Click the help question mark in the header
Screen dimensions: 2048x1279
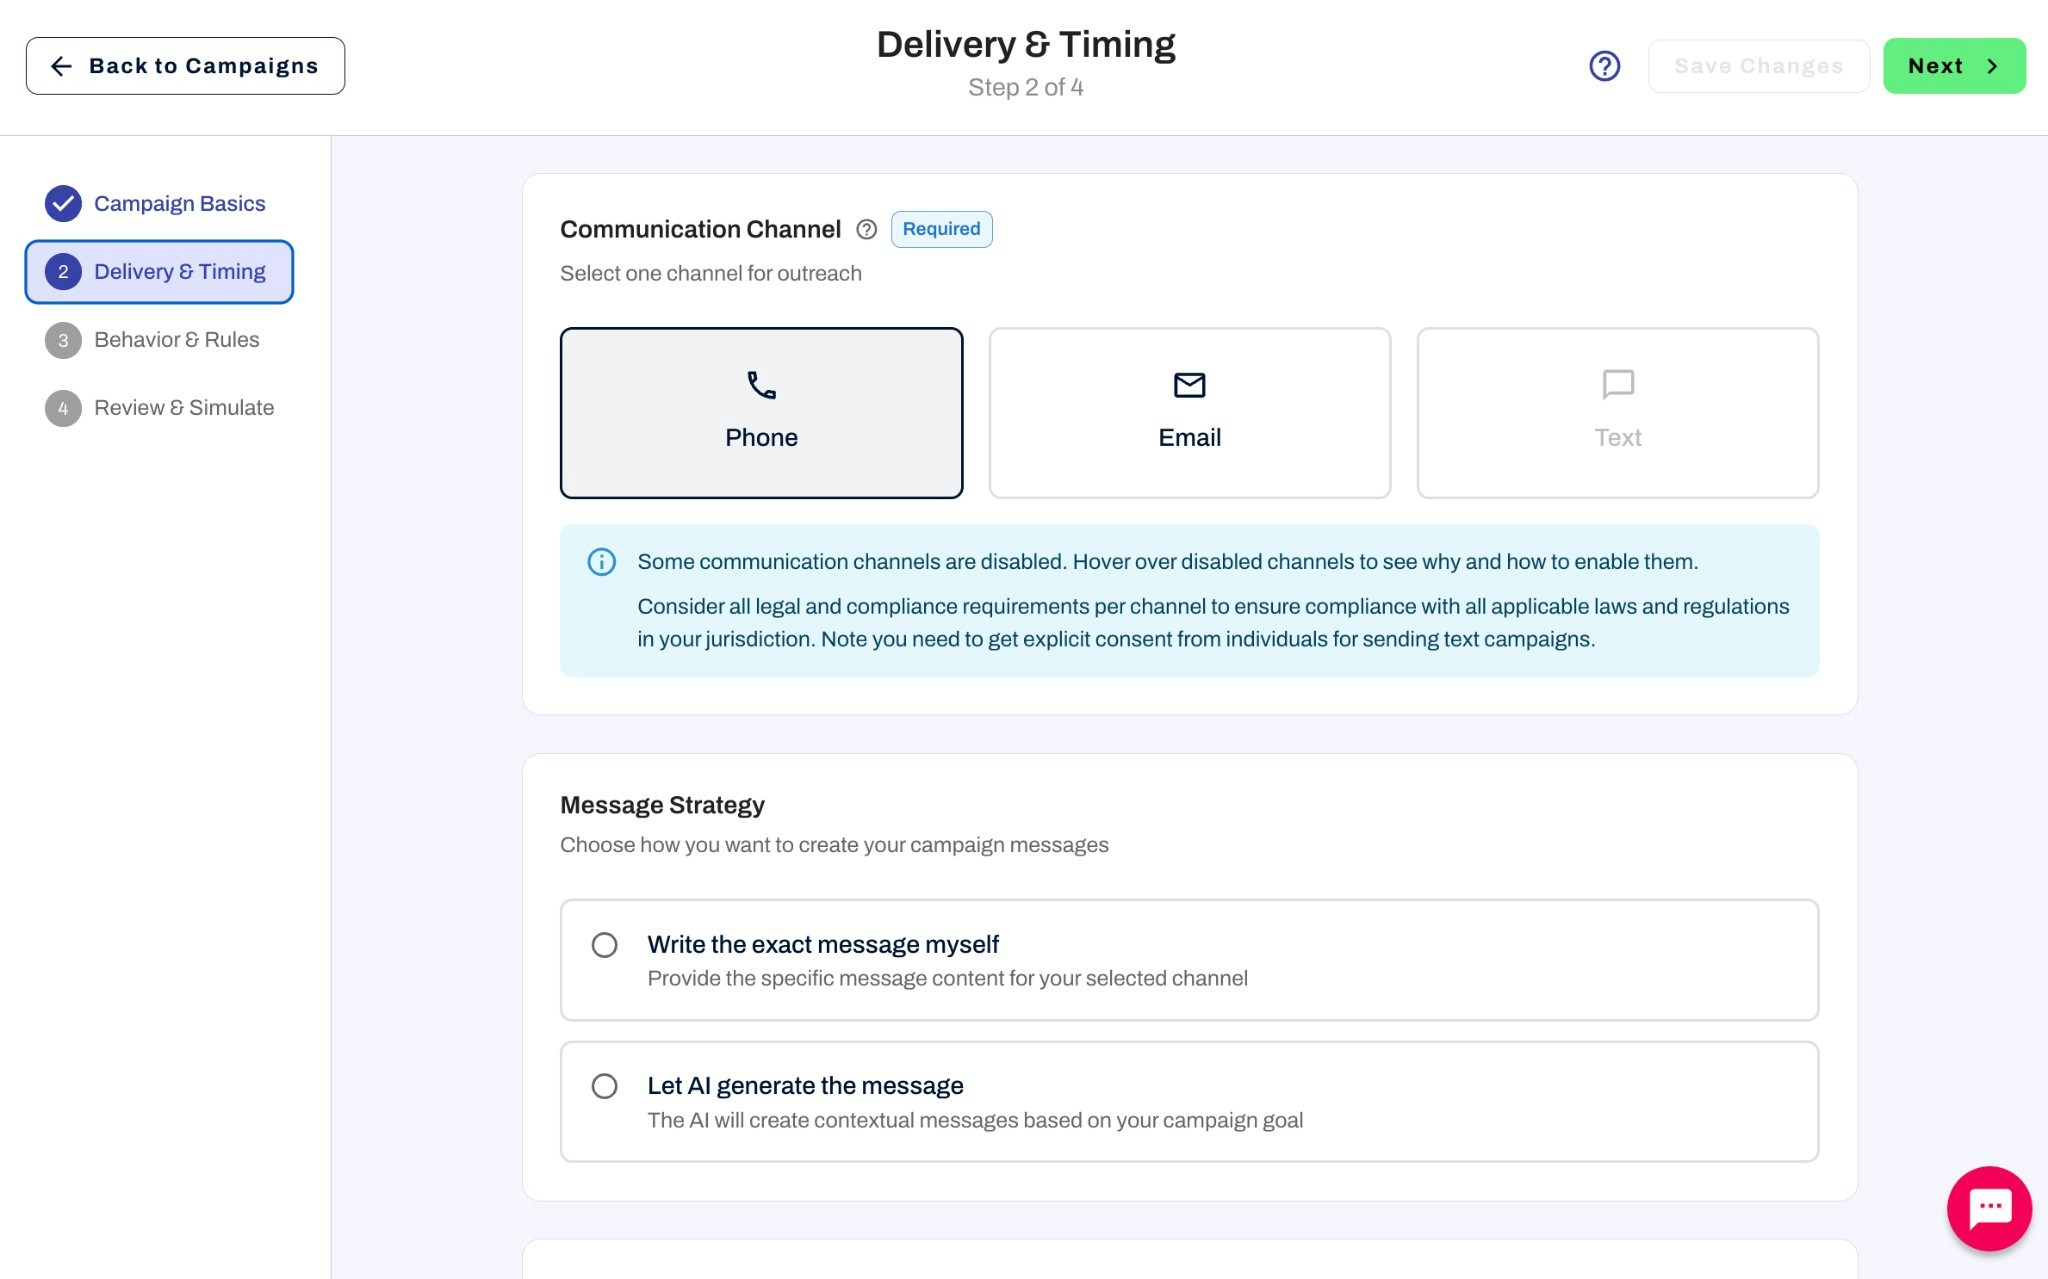(x=1604, y=65)
